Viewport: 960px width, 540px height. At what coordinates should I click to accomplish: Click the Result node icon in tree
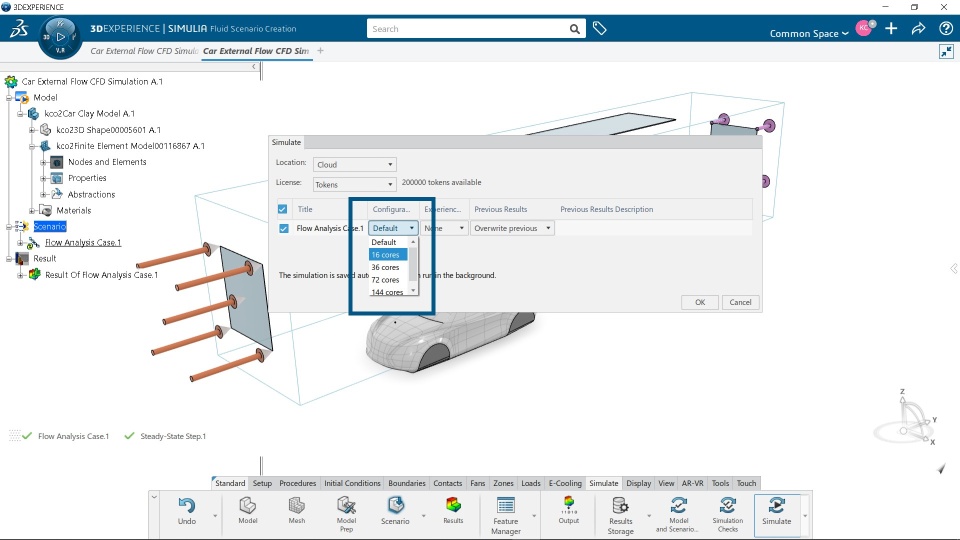click(x=22, y=258)
